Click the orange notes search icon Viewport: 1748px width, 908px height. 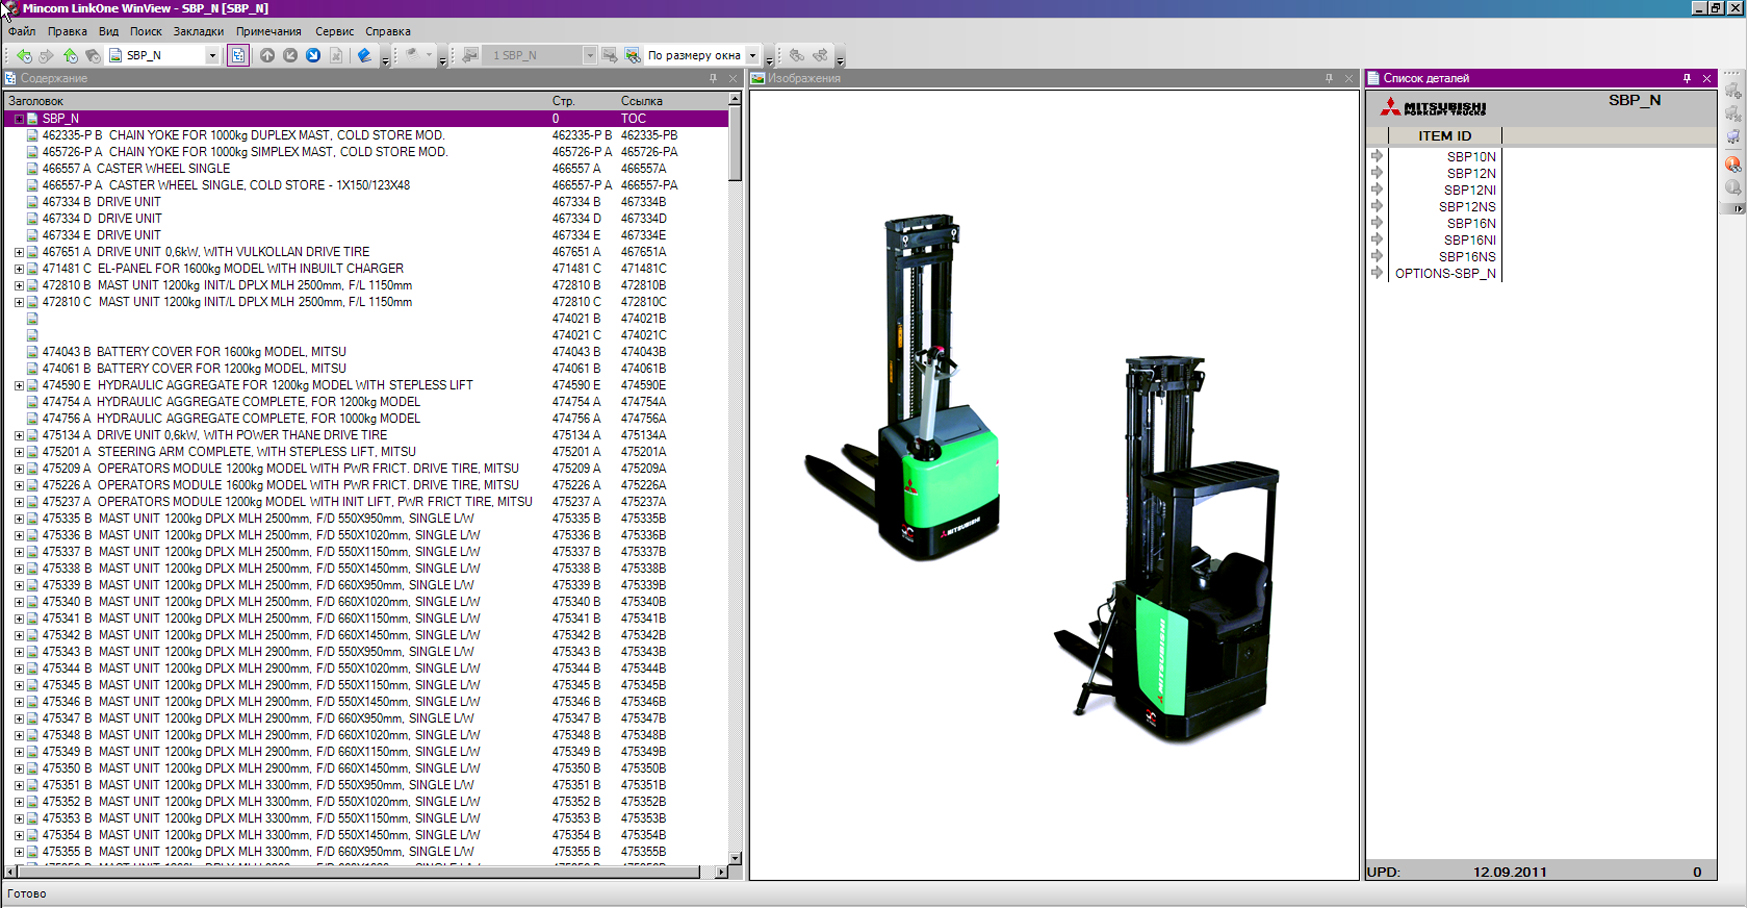[x=1733, y=164]
